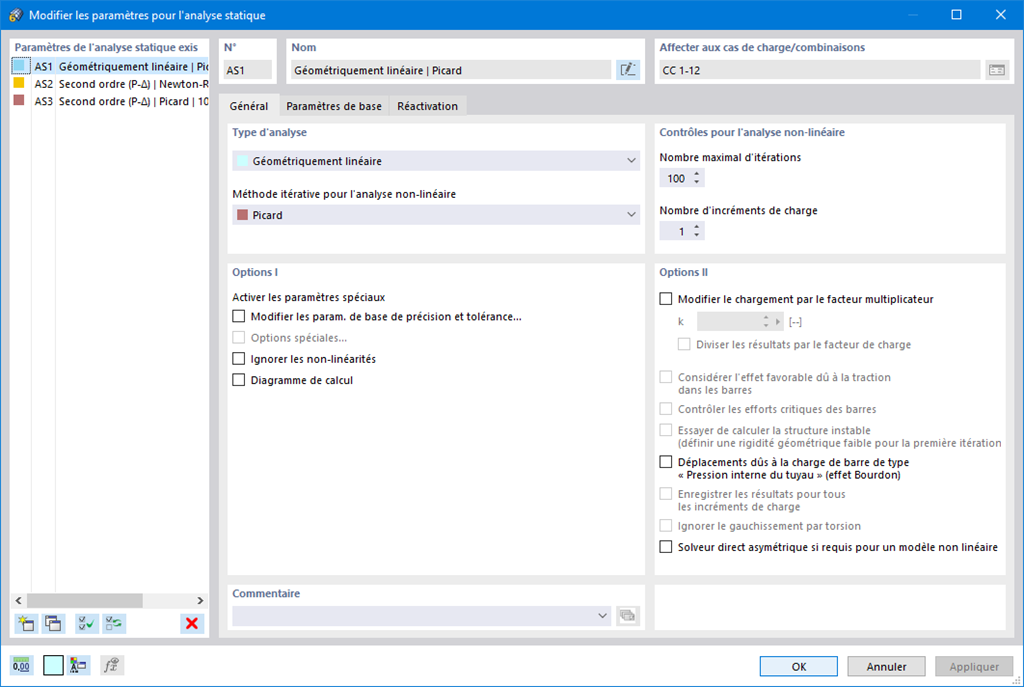Dismiss the dialog via Annuler
This screenshot has height=687, width=1024.
point(886,665)
